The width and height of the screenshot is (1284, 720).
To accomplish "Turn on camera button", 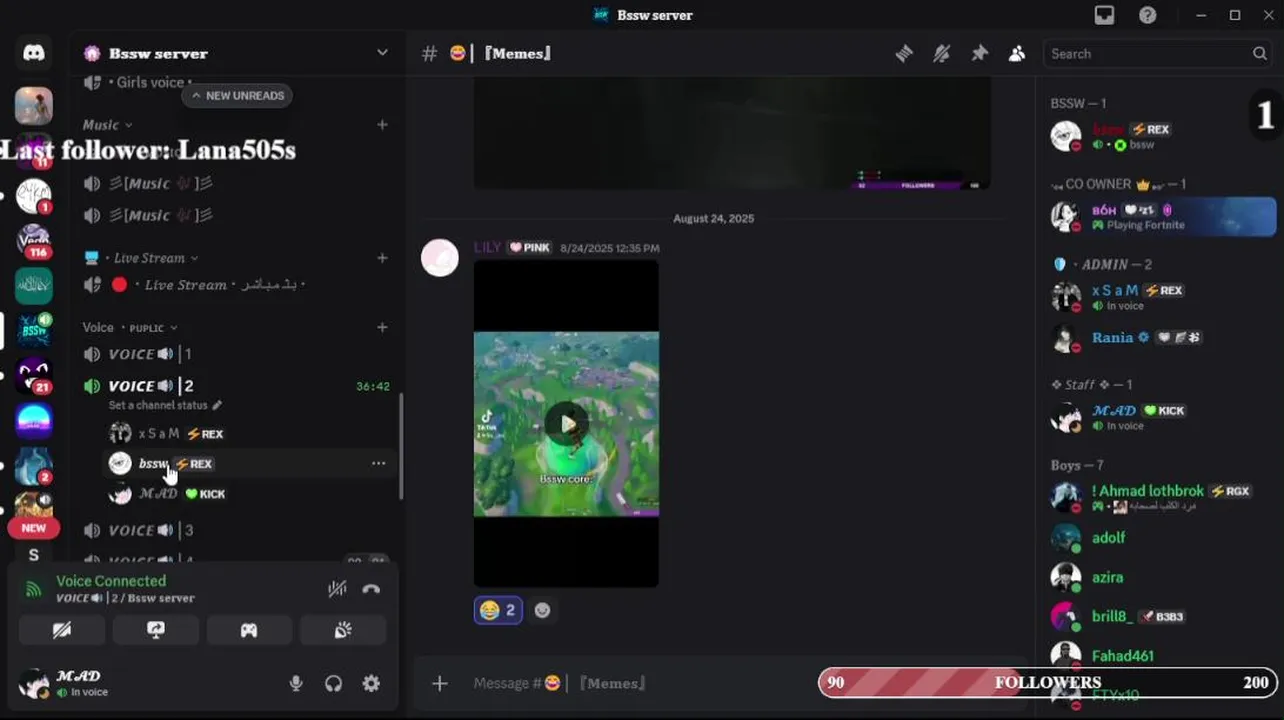I will tap(62, 630).
